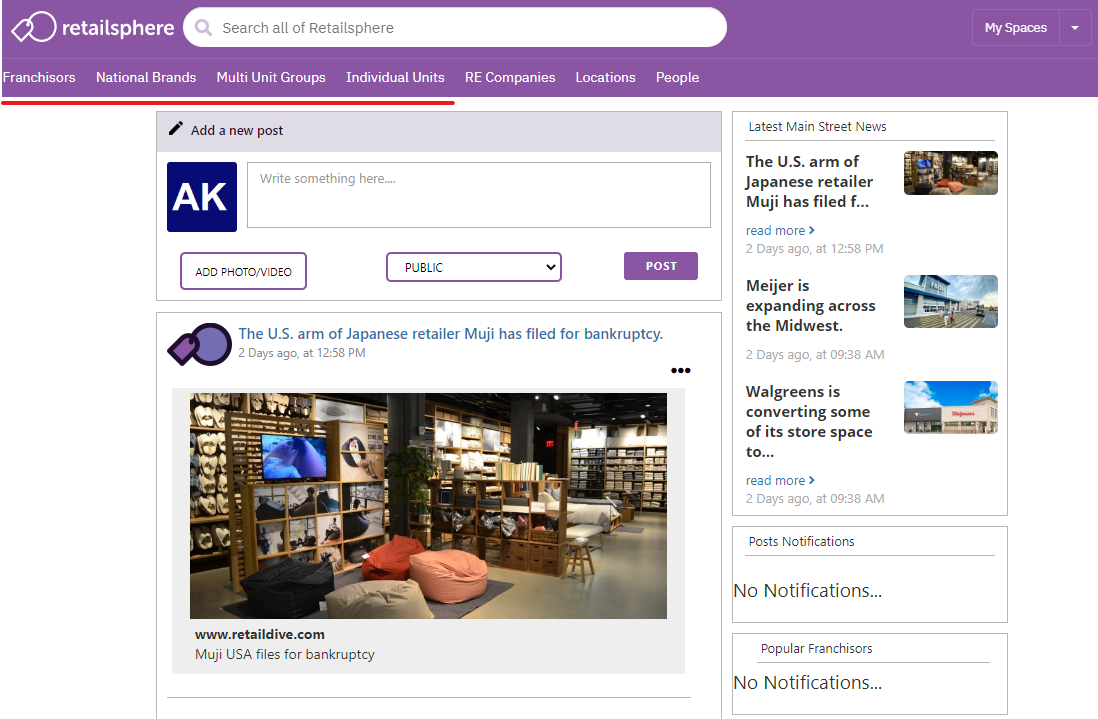The width and height of the screenshot is (1098, 719).
Task: Click the Posts Notifications heading
Action: coord(801,541)
